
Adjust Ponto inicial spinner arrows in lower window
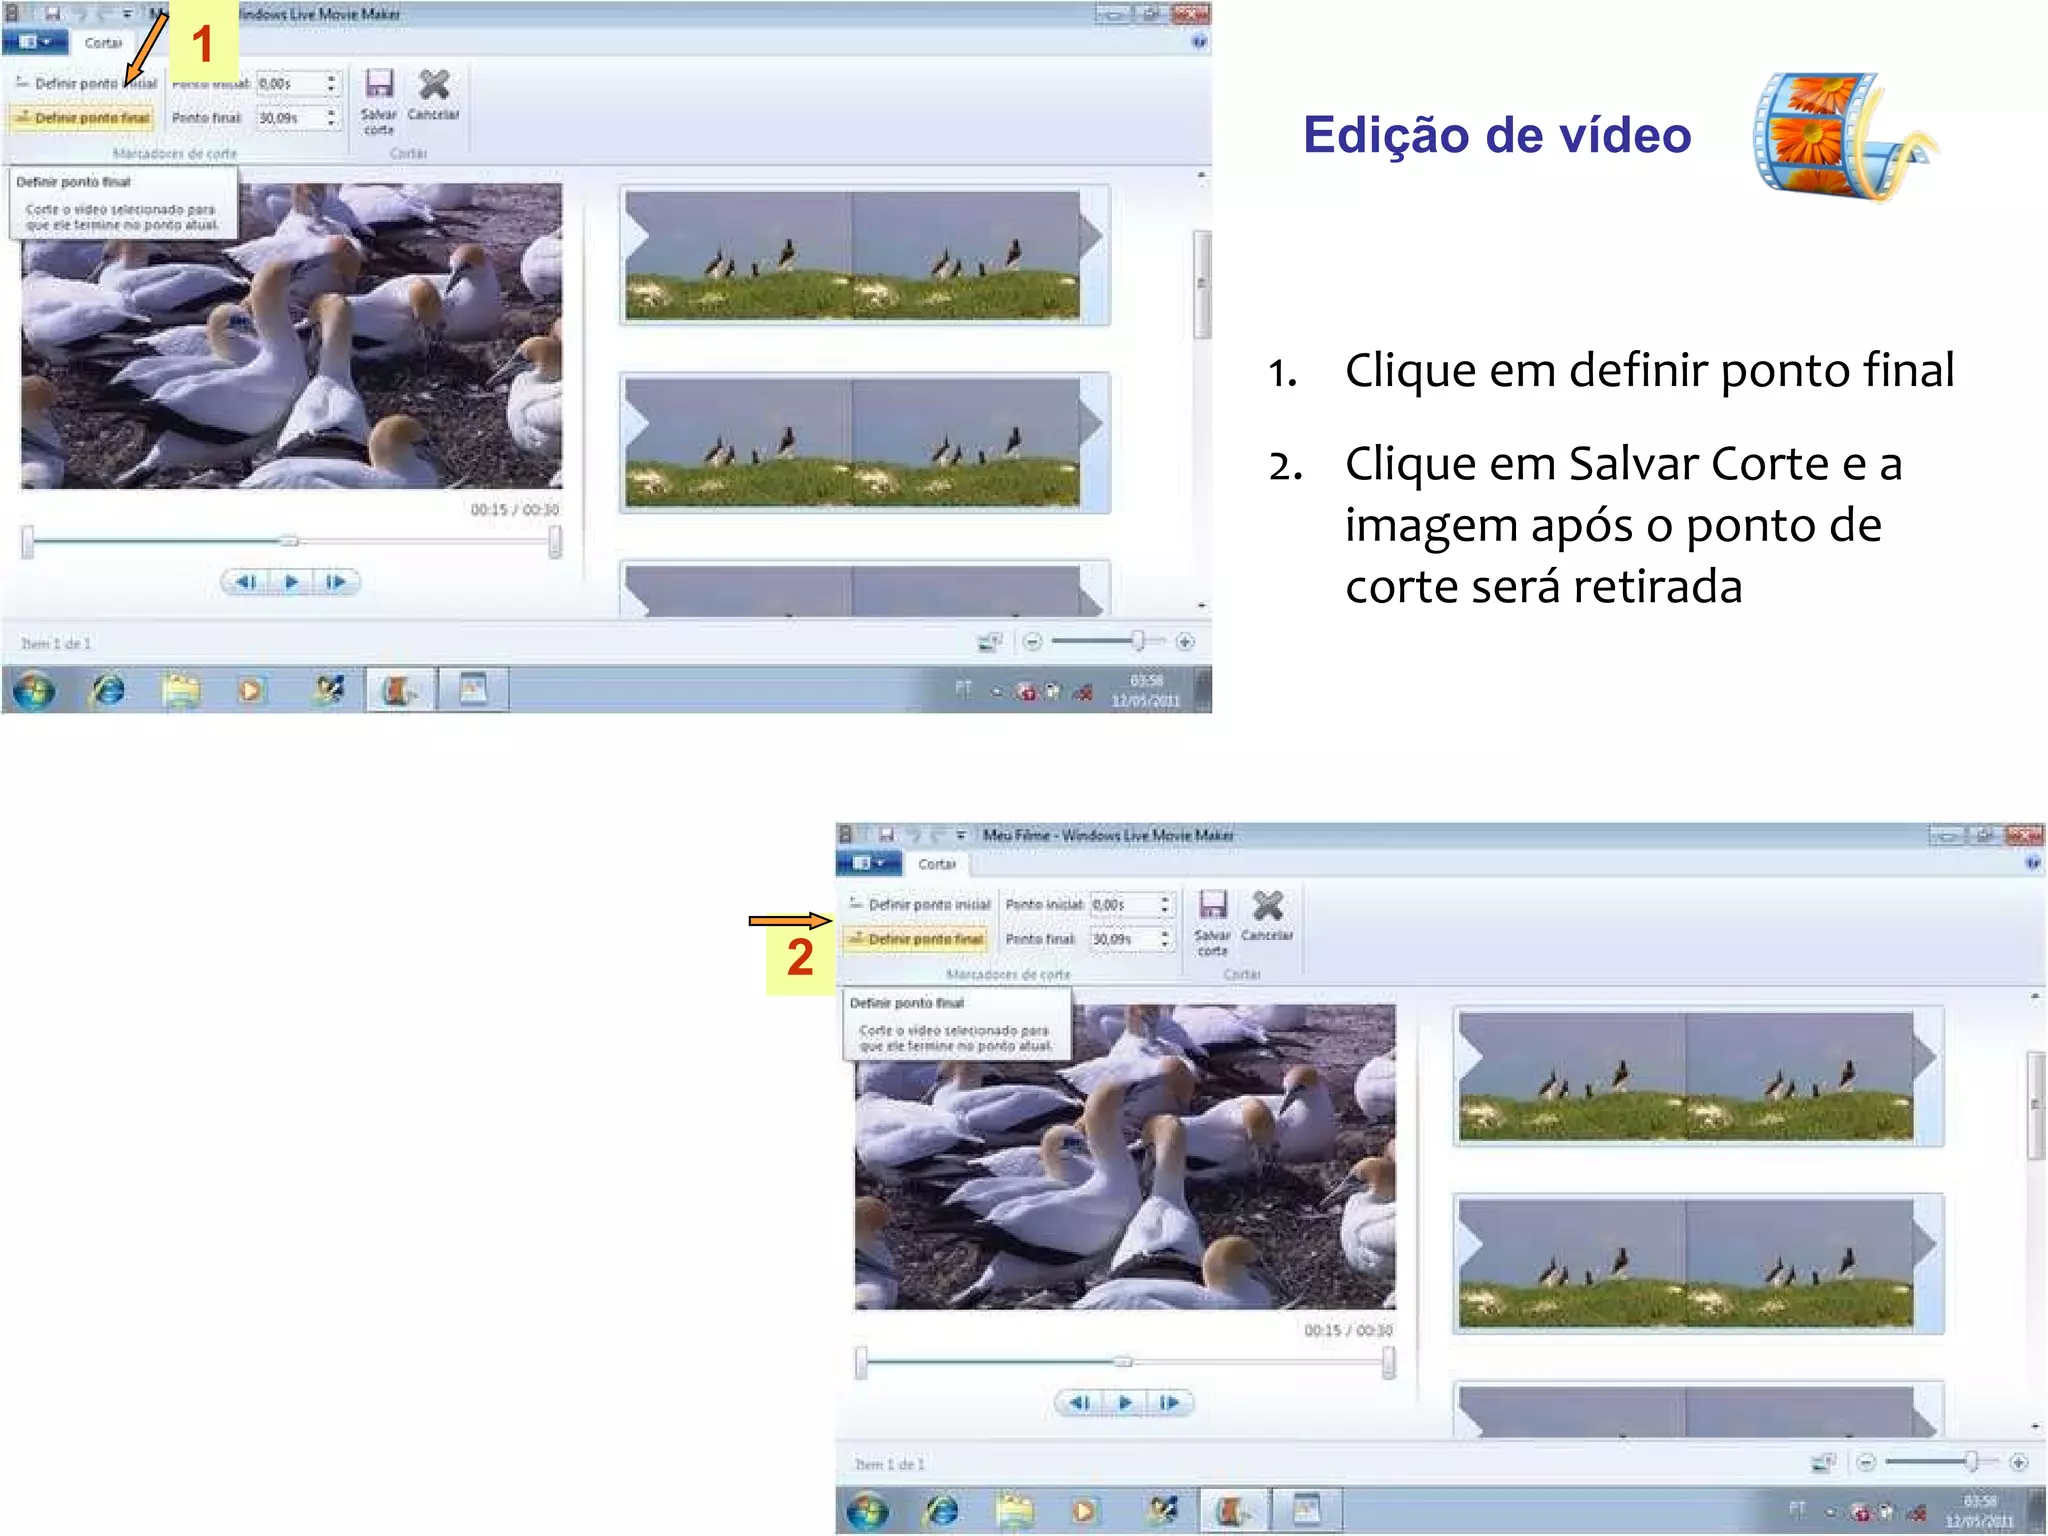[1165, 904]
